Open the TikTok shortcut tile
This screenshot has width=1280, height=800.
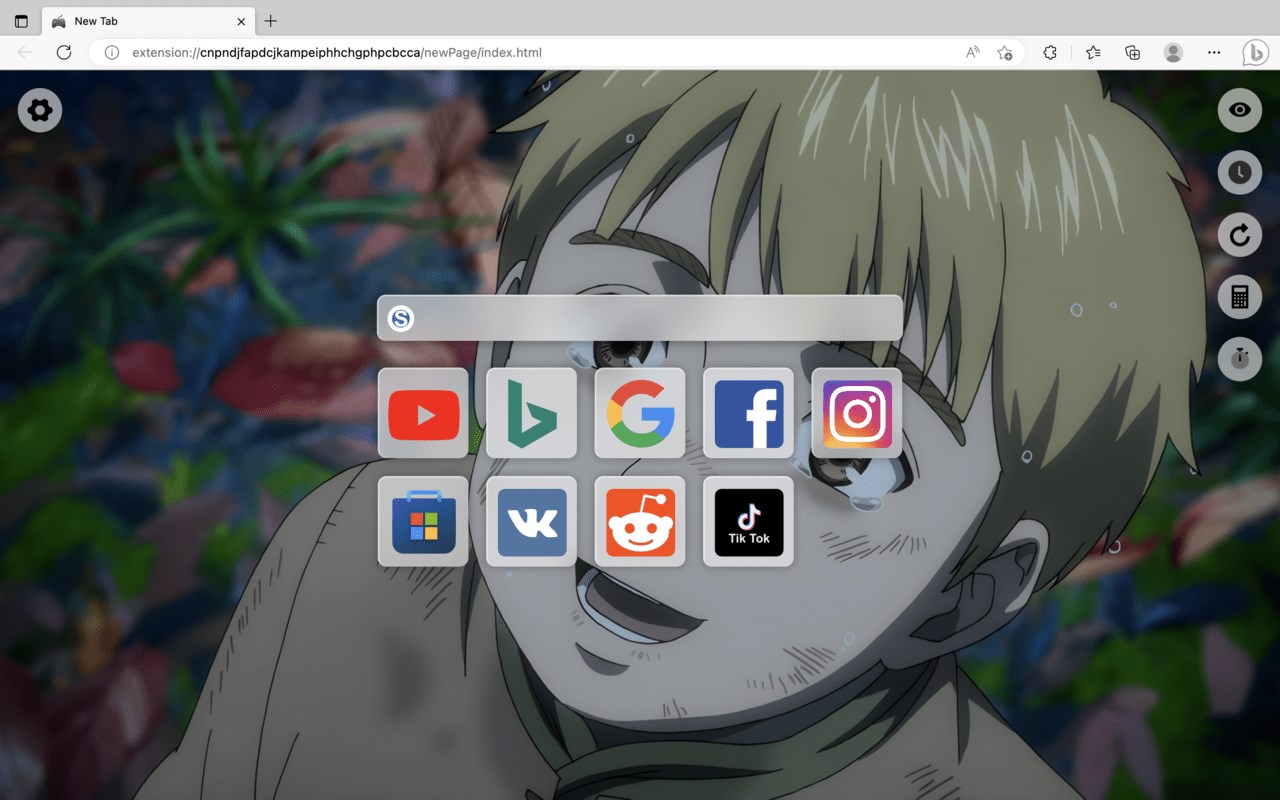748,521
